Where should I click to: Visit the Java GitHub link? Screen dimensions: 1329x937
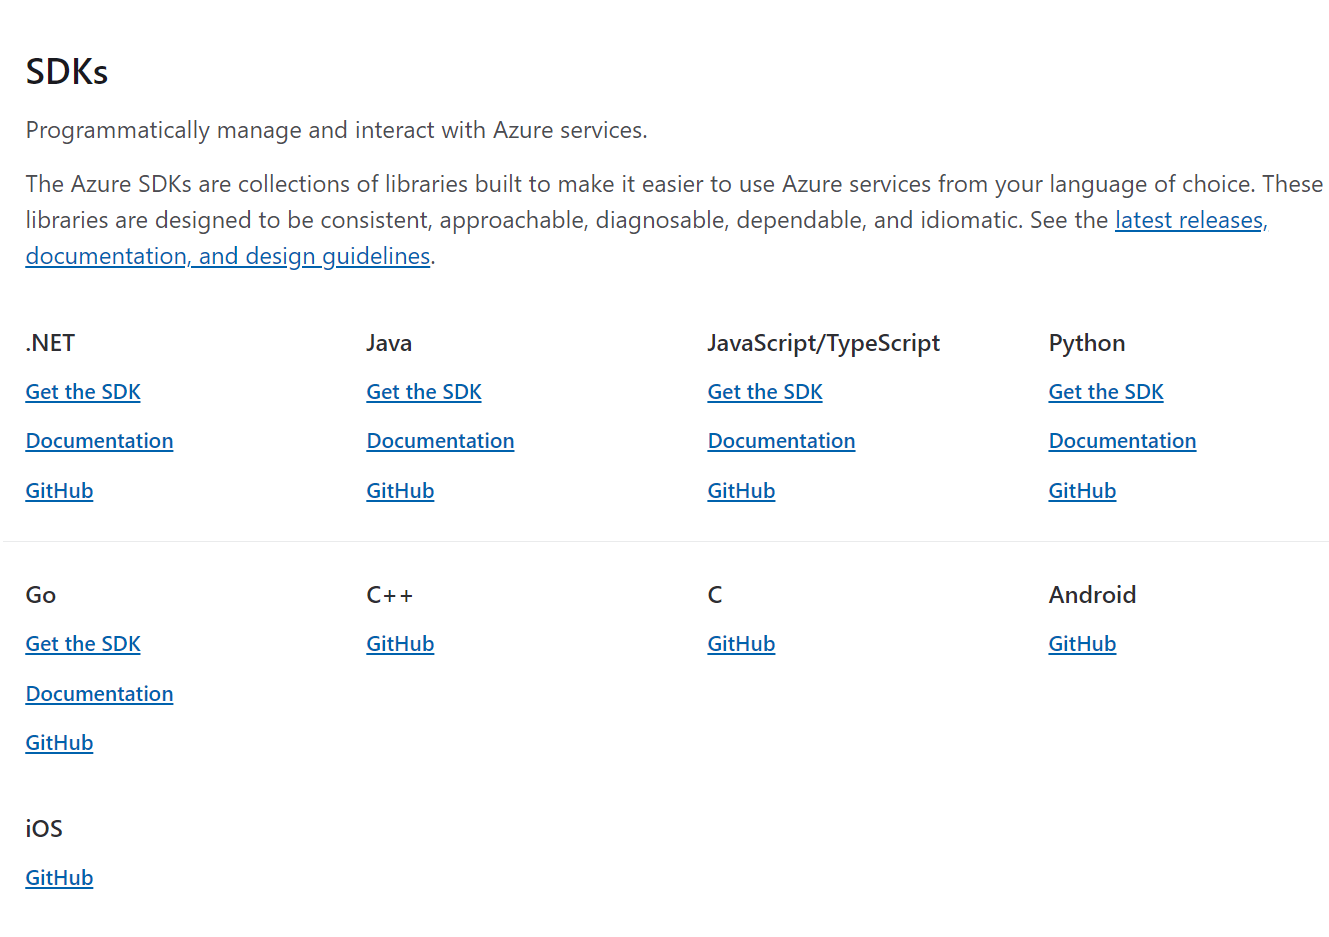(400, 491)
